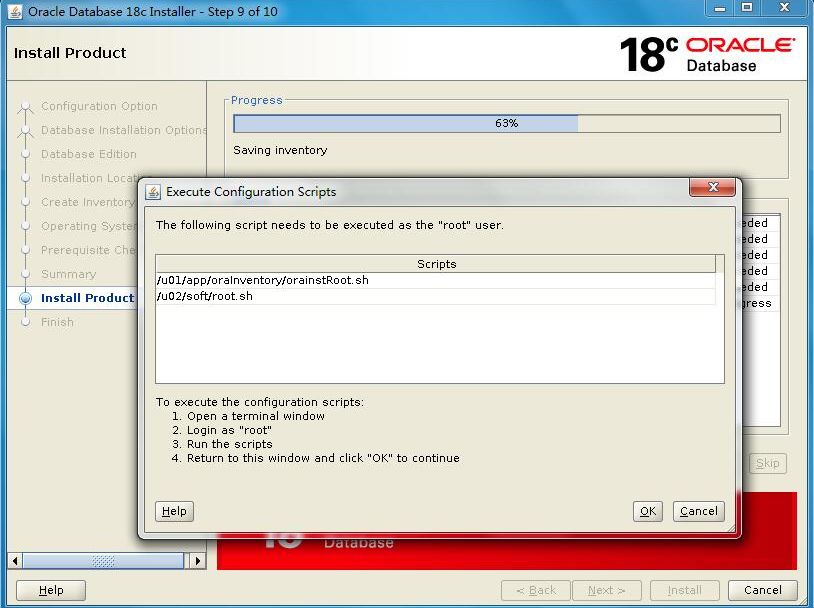The image size is (814, 608).
Task: Click the main installer Cancel button
Action: click(x=762, y=590)
